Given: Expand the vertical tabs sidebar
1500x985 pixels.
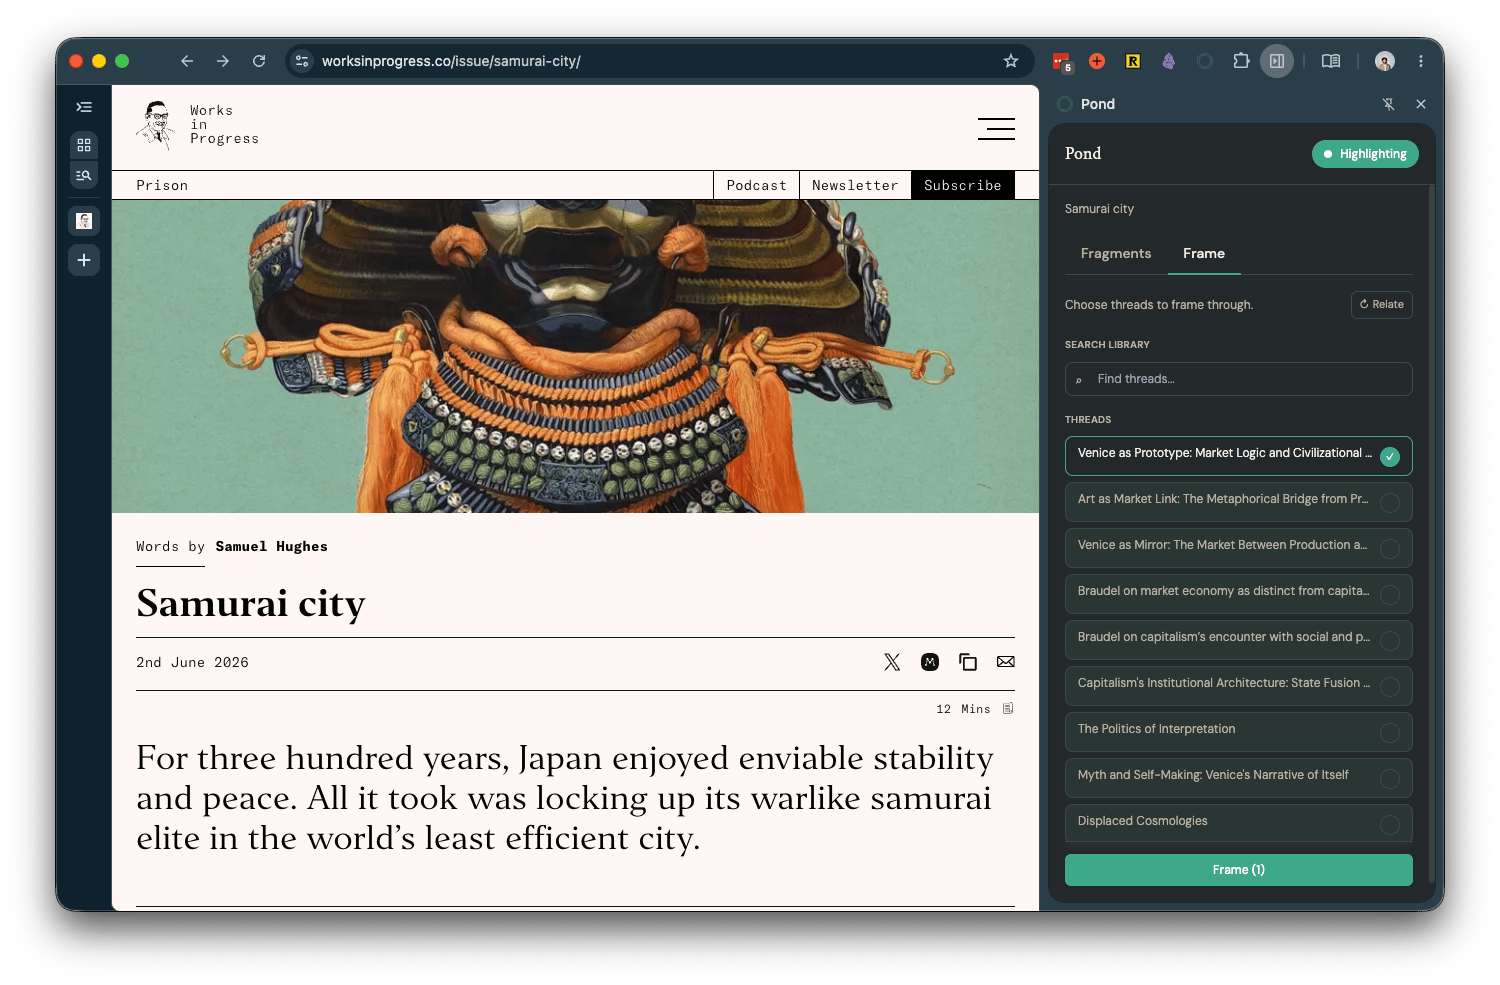Looking at the screenshot, I should [84, 107].
